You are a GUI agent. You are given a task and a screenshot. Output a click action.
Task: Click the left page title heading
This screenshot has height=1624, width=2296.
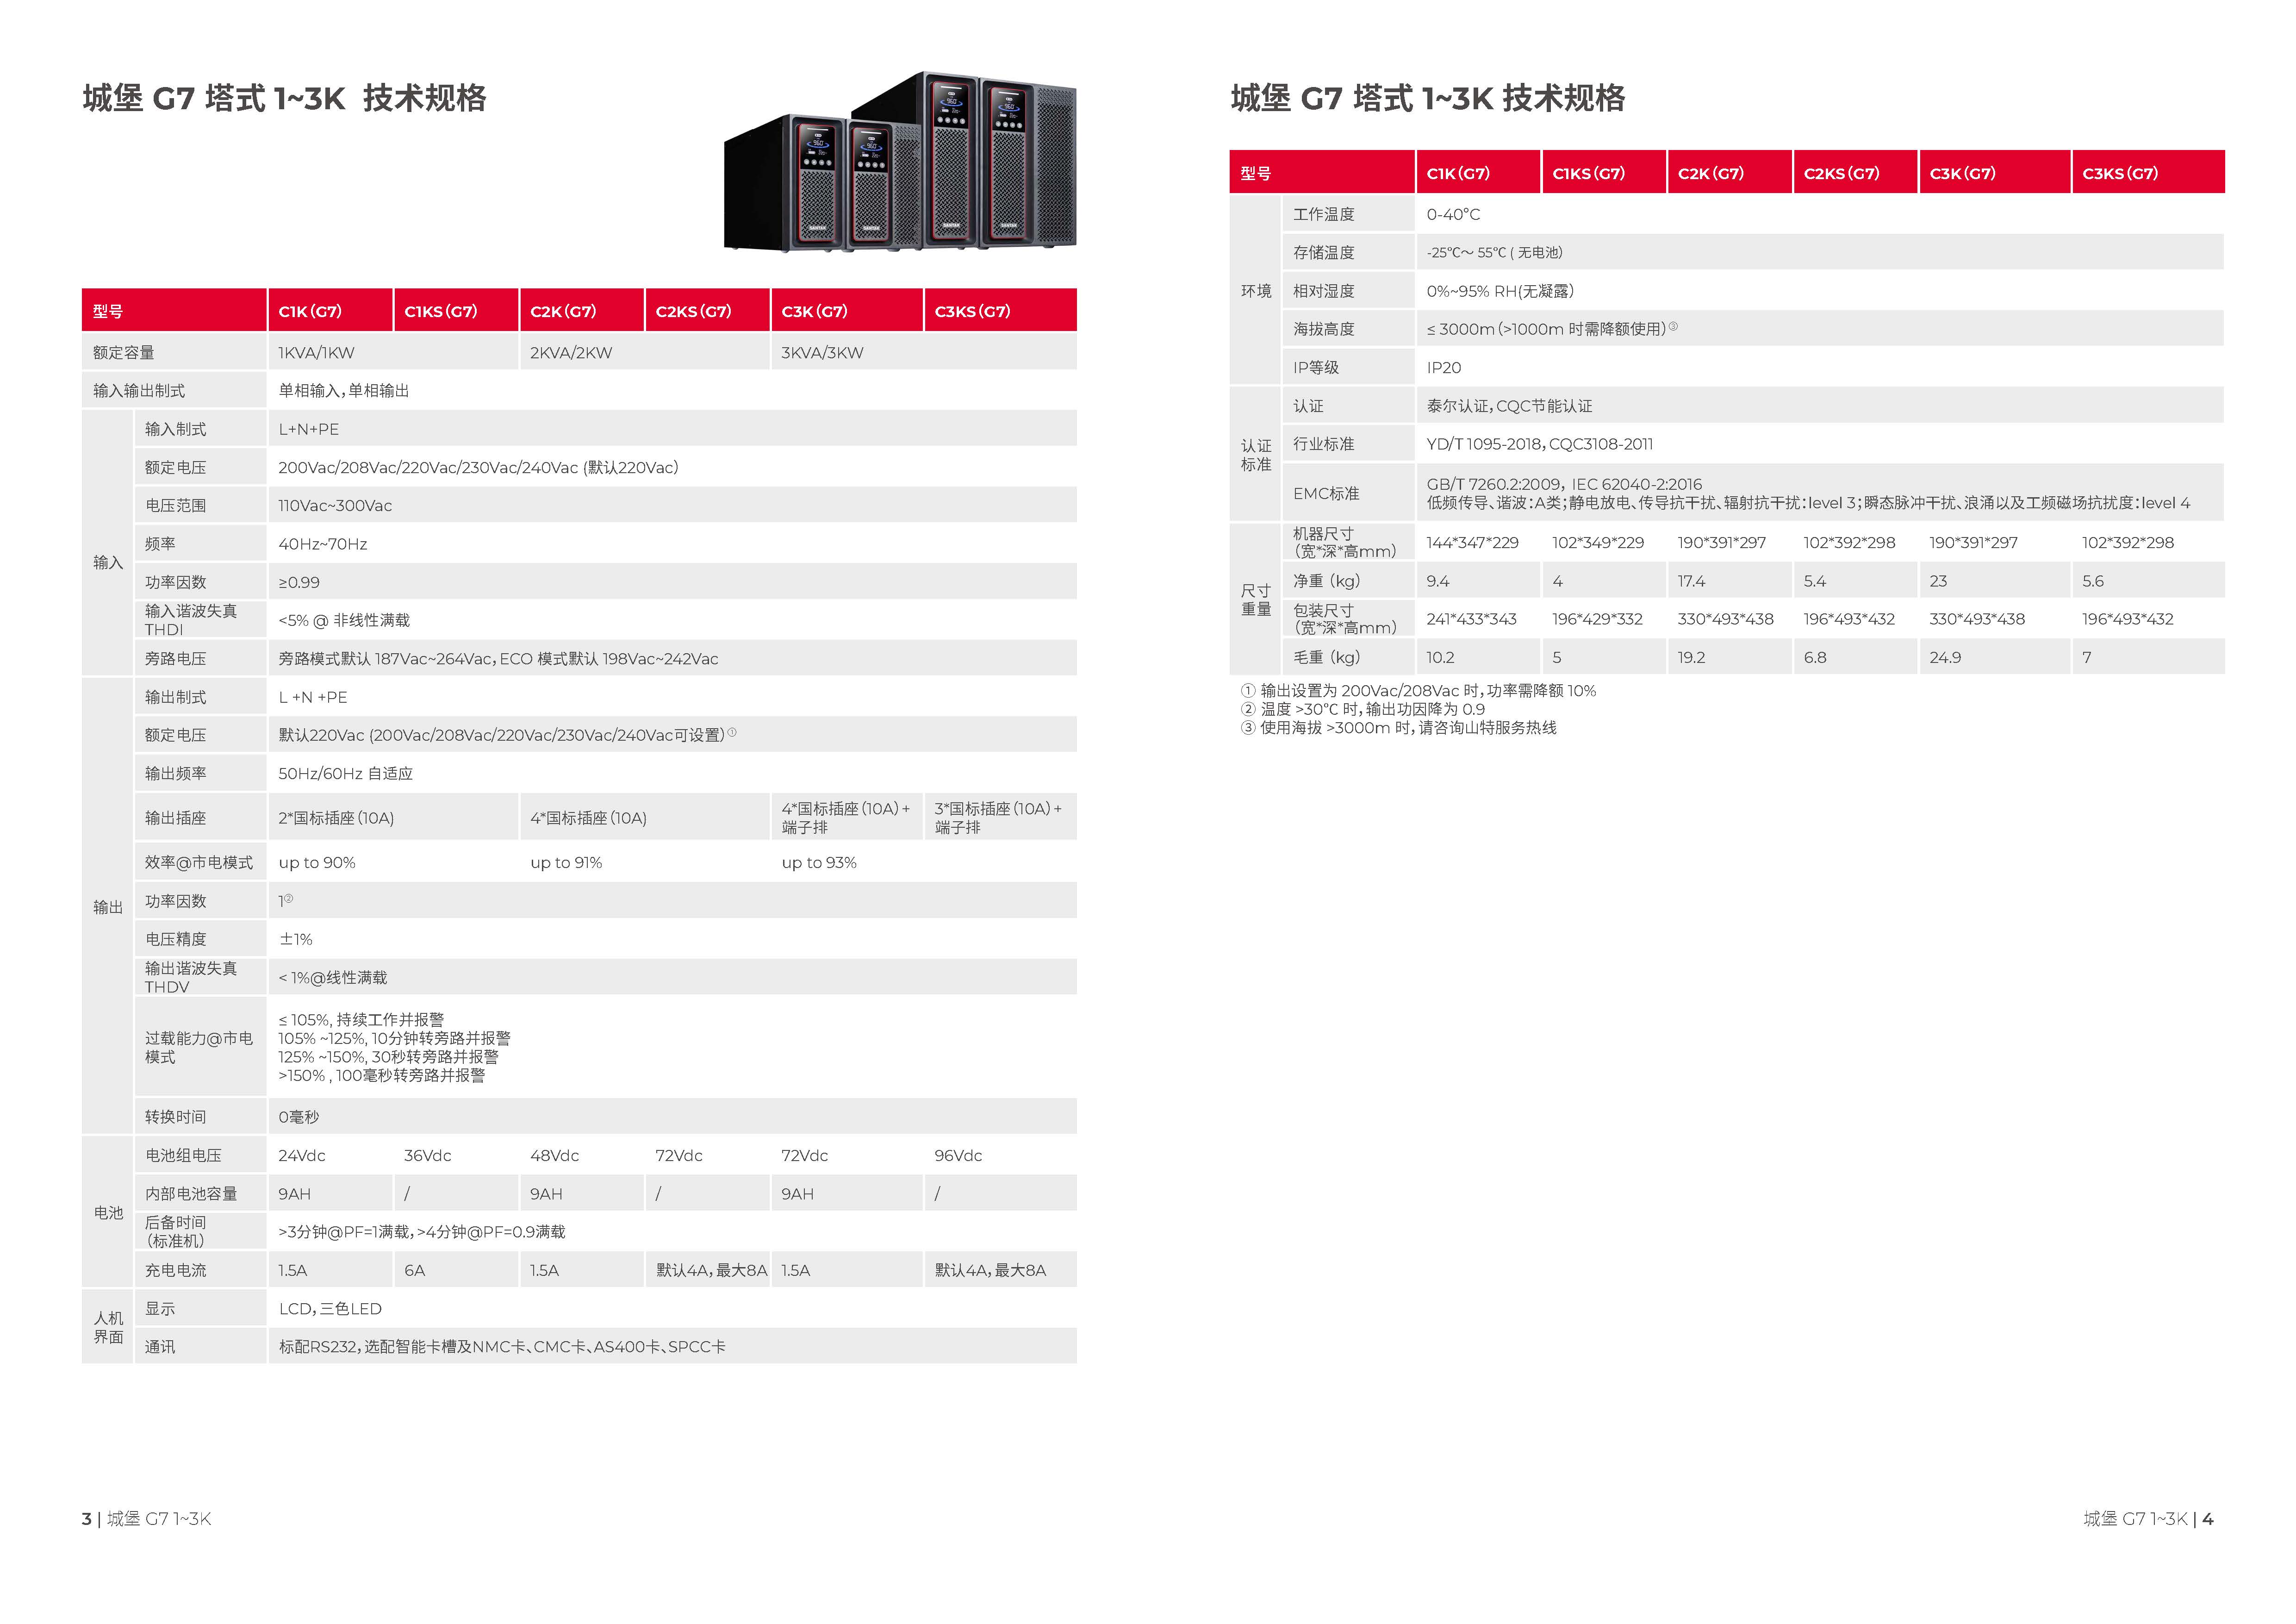pos(284,99)
